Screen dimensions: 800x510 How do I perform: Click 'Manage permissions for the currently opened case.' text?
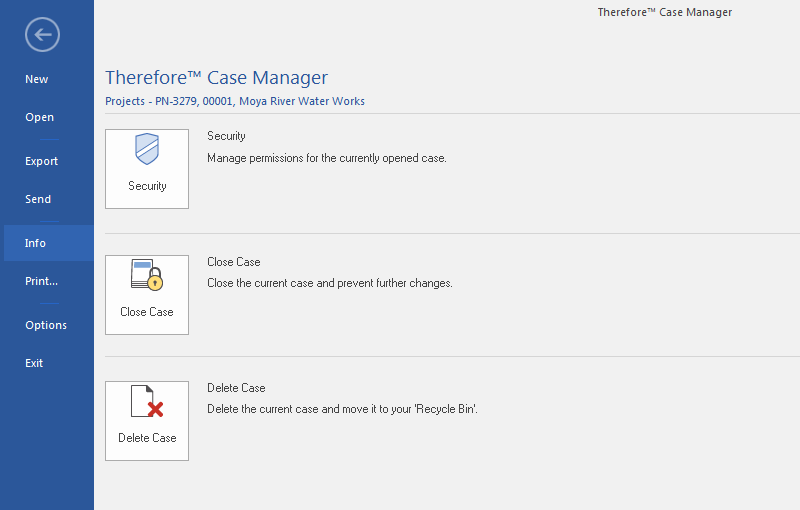point(327,158)
